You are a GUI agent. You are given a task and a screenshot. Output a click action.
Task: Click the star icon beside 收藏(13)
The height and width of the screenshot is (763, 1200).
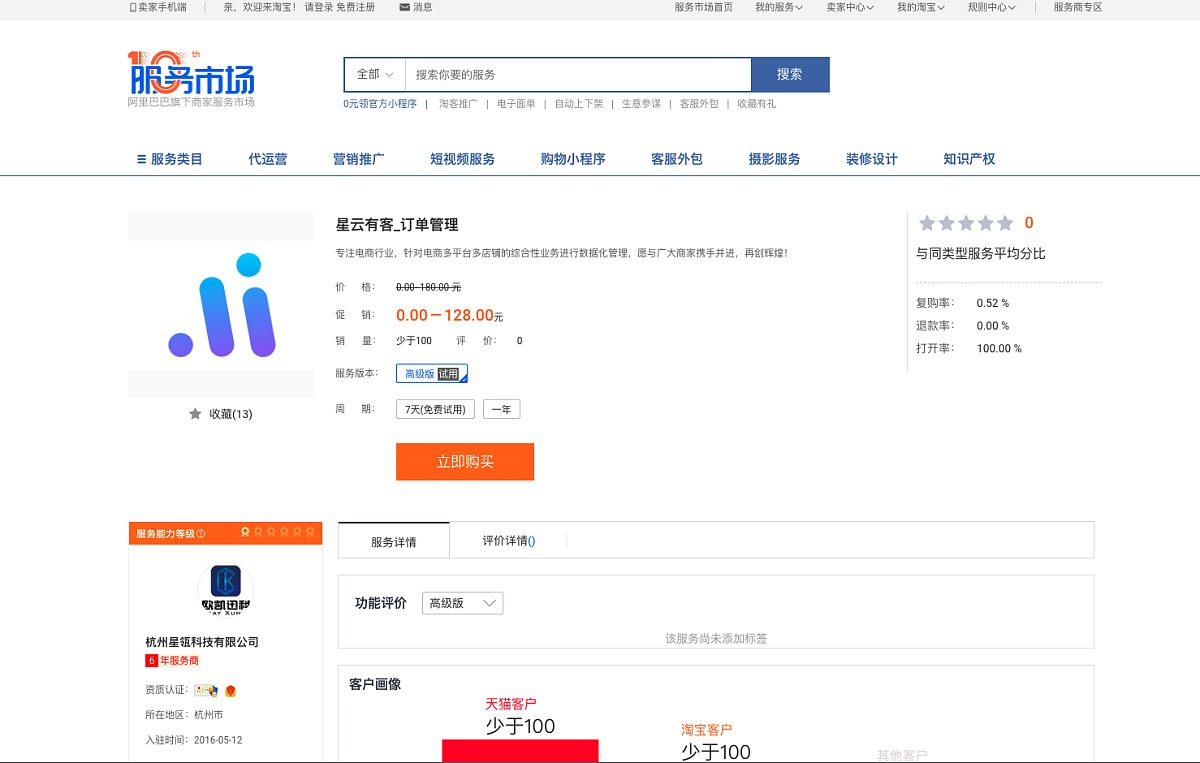coord(195,414)
